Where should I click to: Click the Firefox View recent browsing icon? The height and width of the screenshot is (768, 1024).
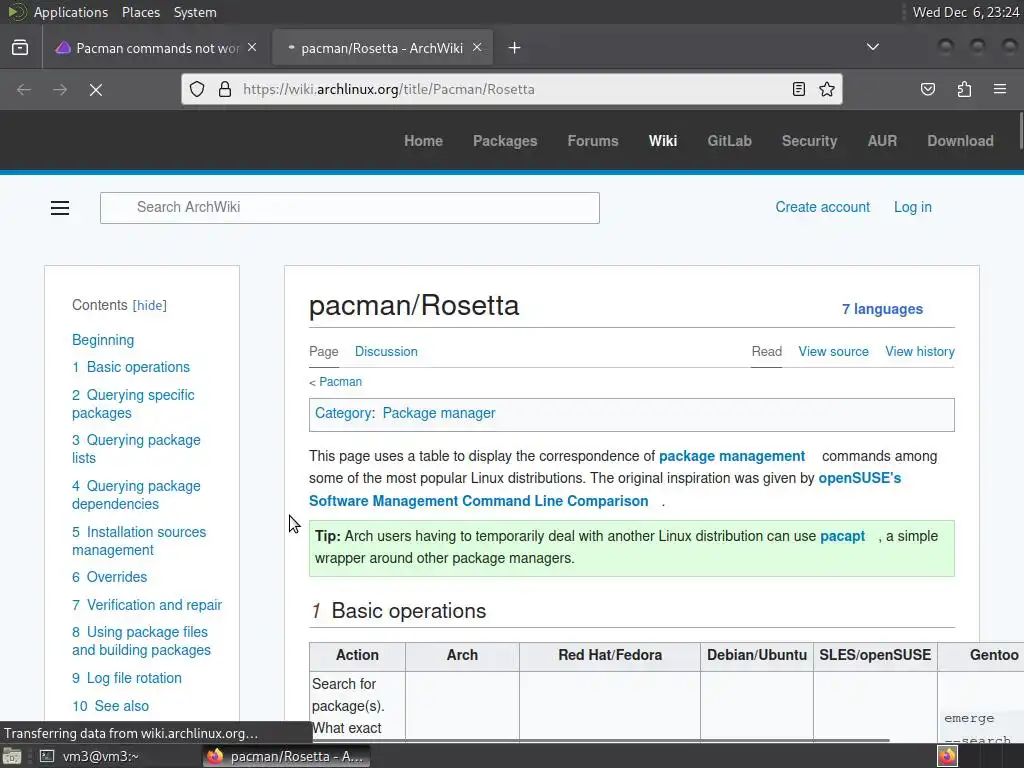tap(20, 48)
